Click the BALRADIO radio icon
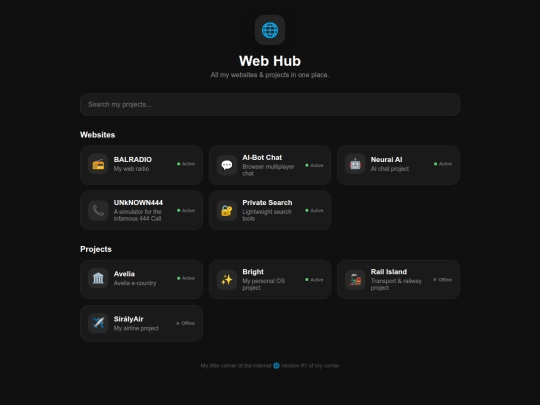This screenshot has width=540, height=405. tap(98, 164)
